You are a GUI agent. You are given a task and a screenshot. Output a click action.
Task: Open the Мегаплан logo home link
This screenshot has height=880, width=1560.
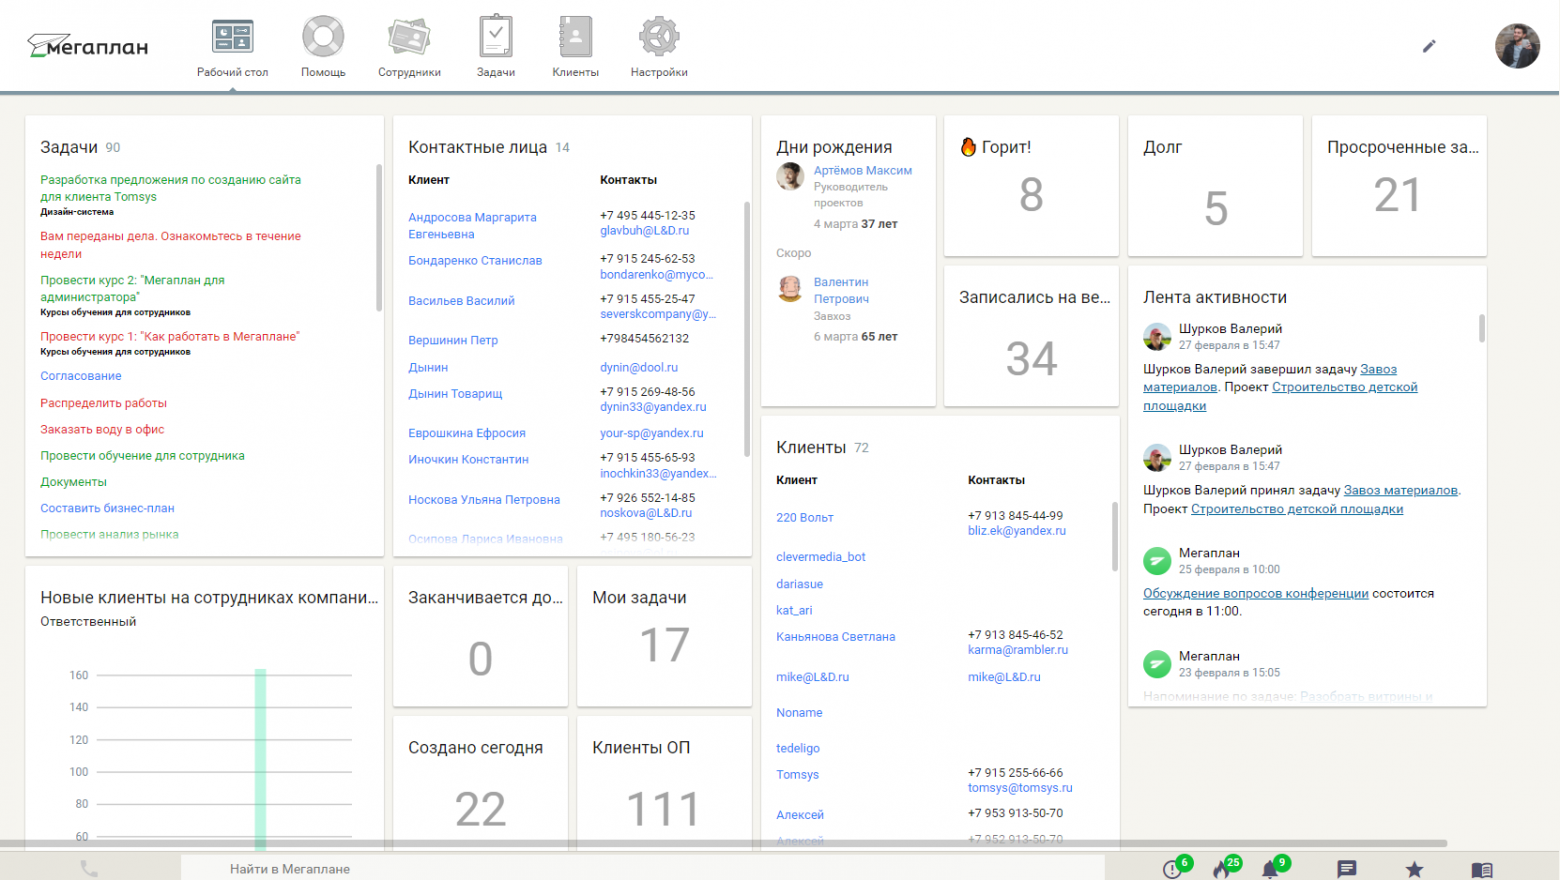coord(87,45)
